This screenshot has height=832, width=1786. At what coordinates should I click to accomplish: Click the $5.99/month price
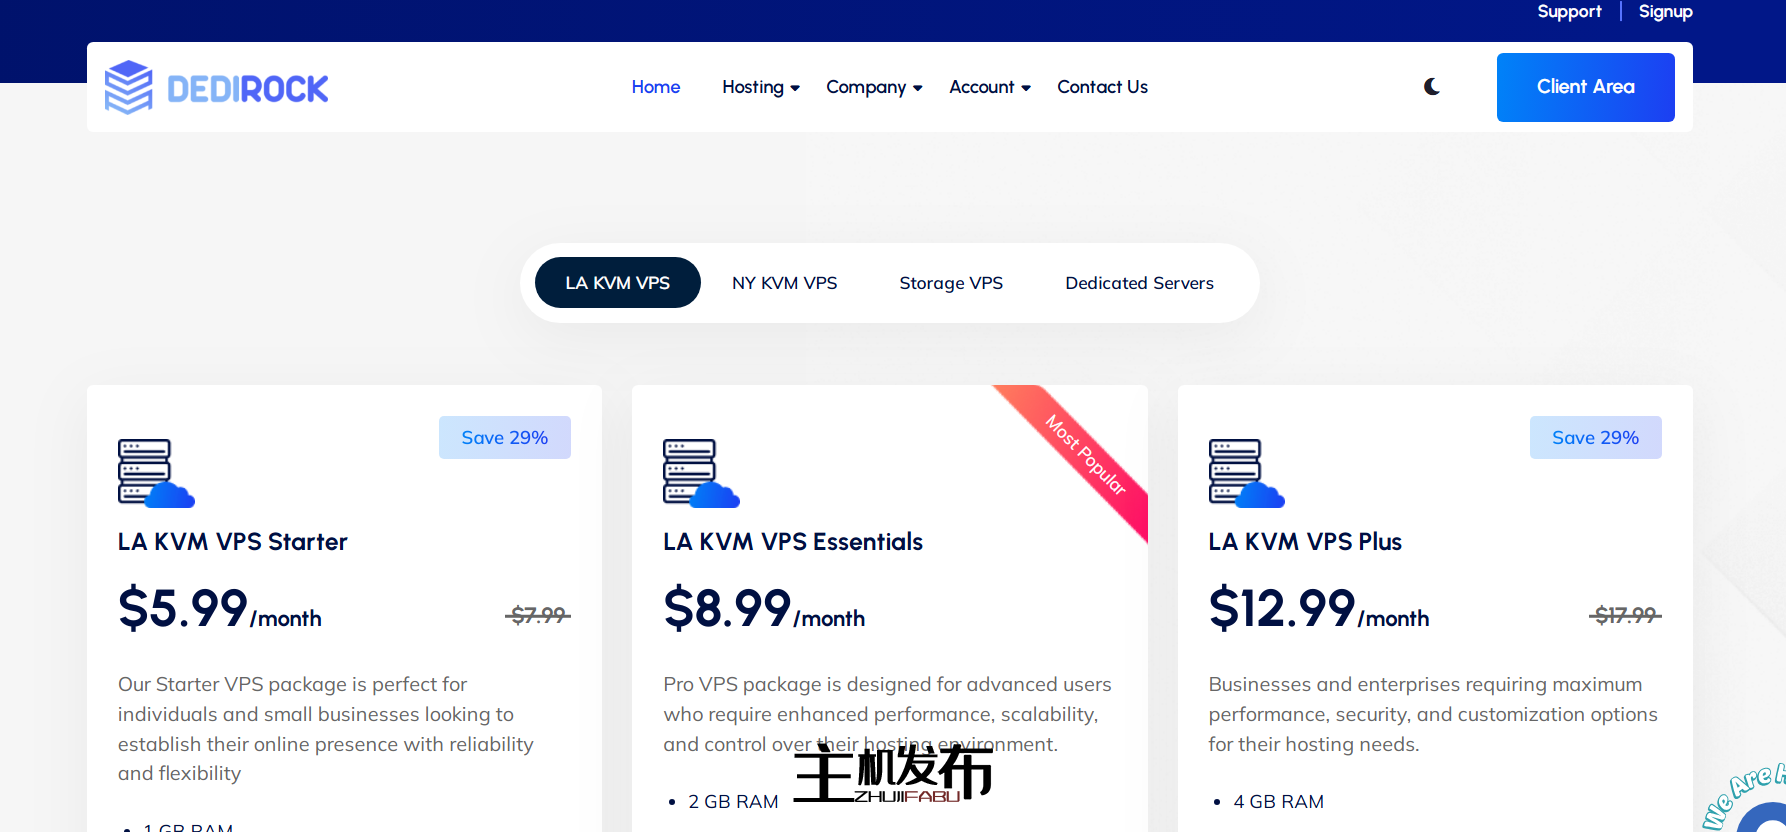pos(220,608)
